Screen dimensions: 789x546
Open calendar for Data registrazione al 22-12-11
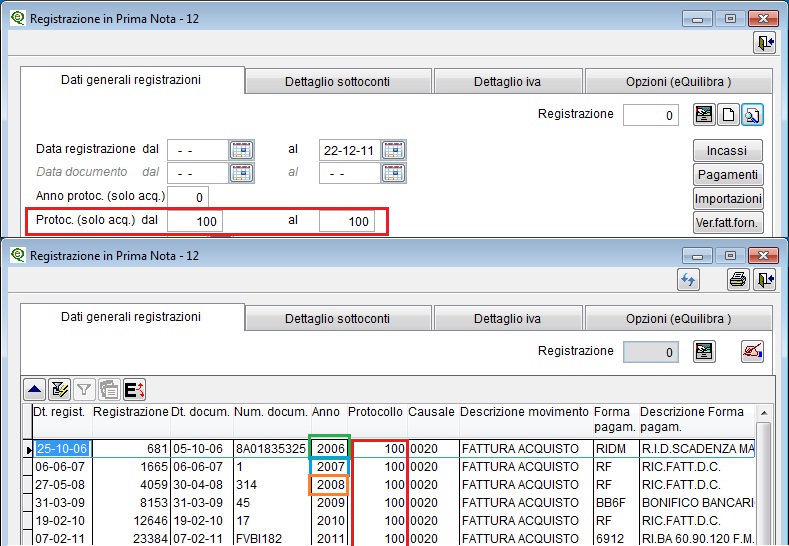pos(393,150)
